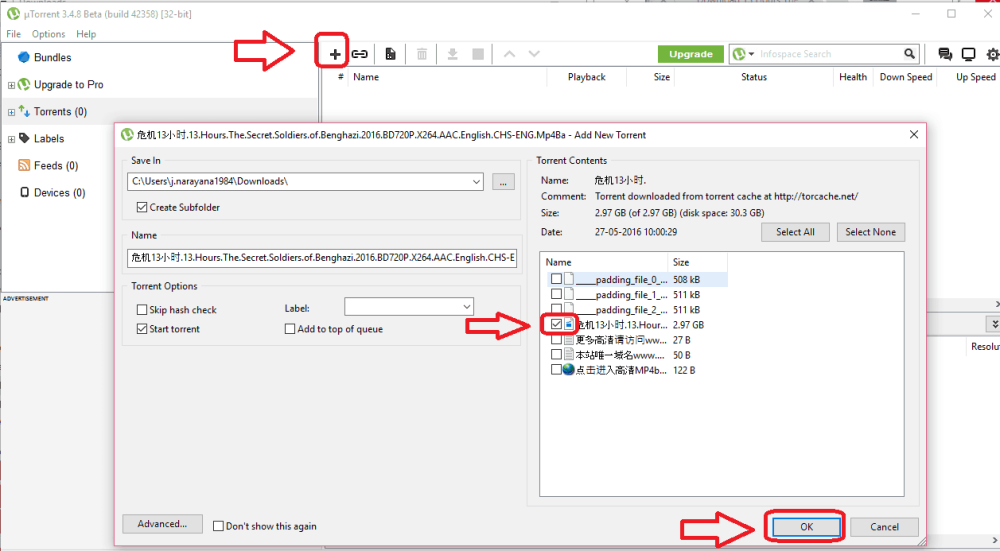Click Add Torrent from URL link icon
Screen dimensions: 1000x551
(x=360, y=54)
